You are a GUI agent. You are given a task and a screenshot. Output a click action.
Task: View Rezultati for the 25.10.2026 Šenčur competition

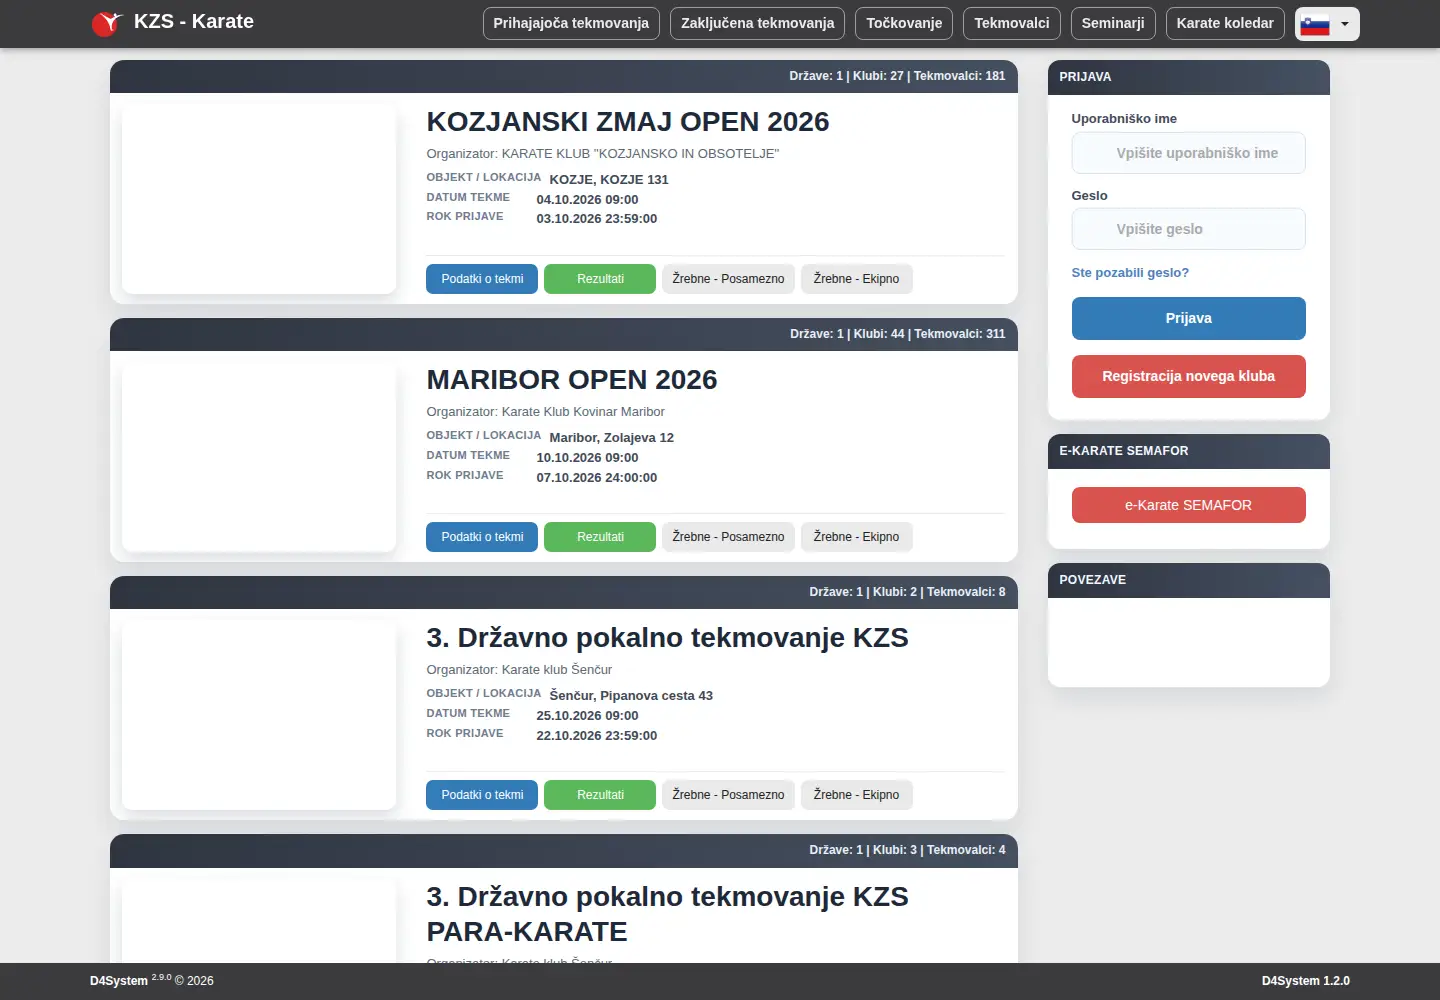pos(600,795)
